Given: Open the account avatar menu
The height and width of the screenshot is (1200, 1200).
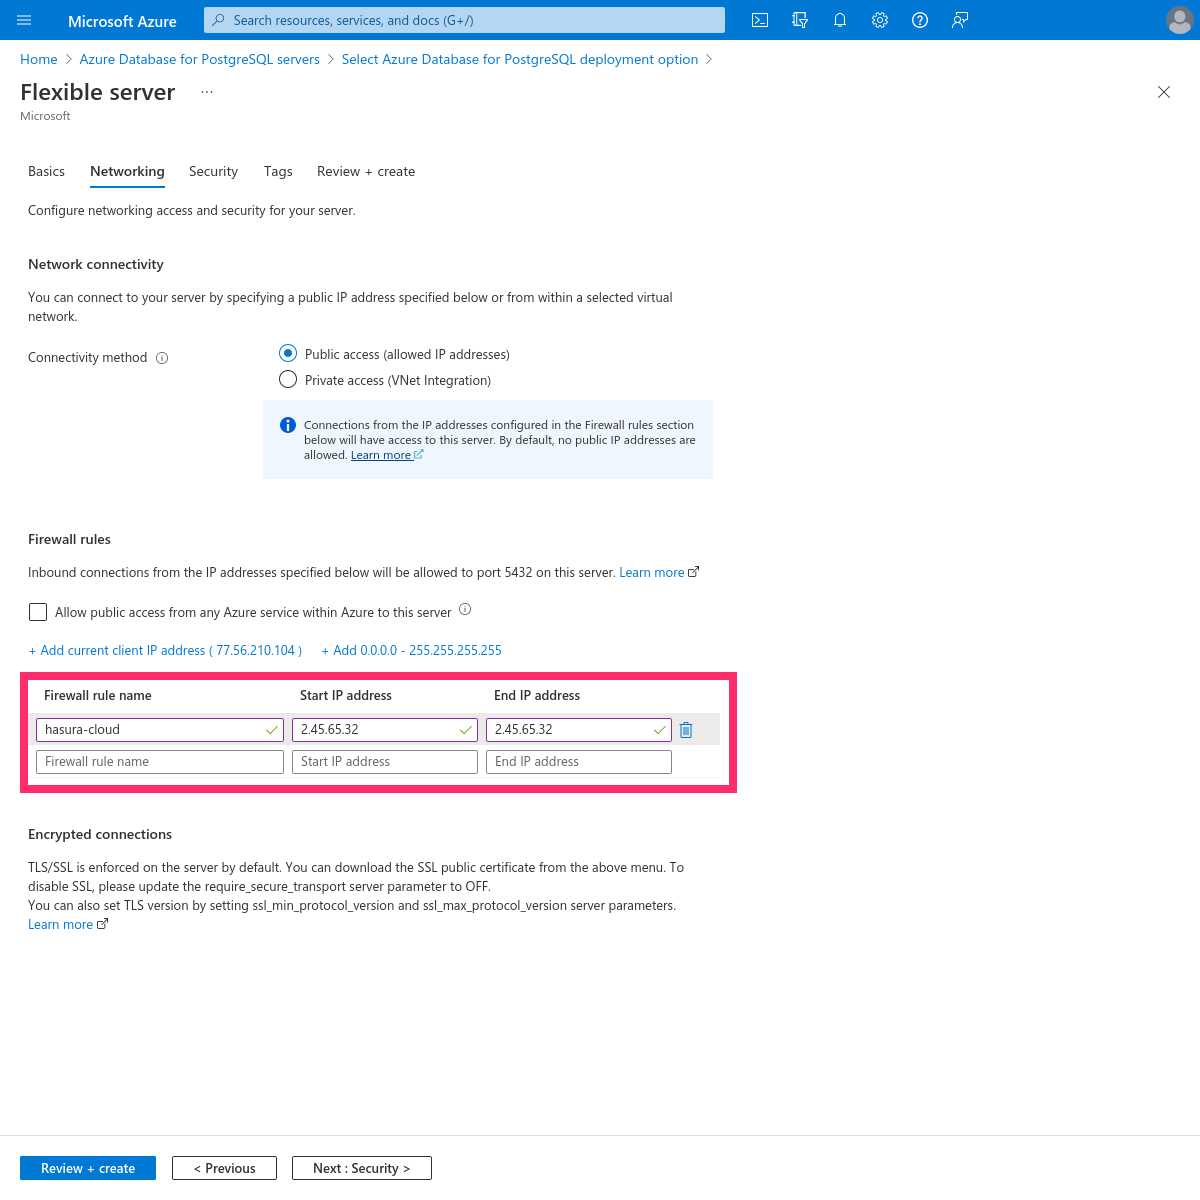Looking at the screenshot, I should pyautogui.click(x=1180, y=20).
